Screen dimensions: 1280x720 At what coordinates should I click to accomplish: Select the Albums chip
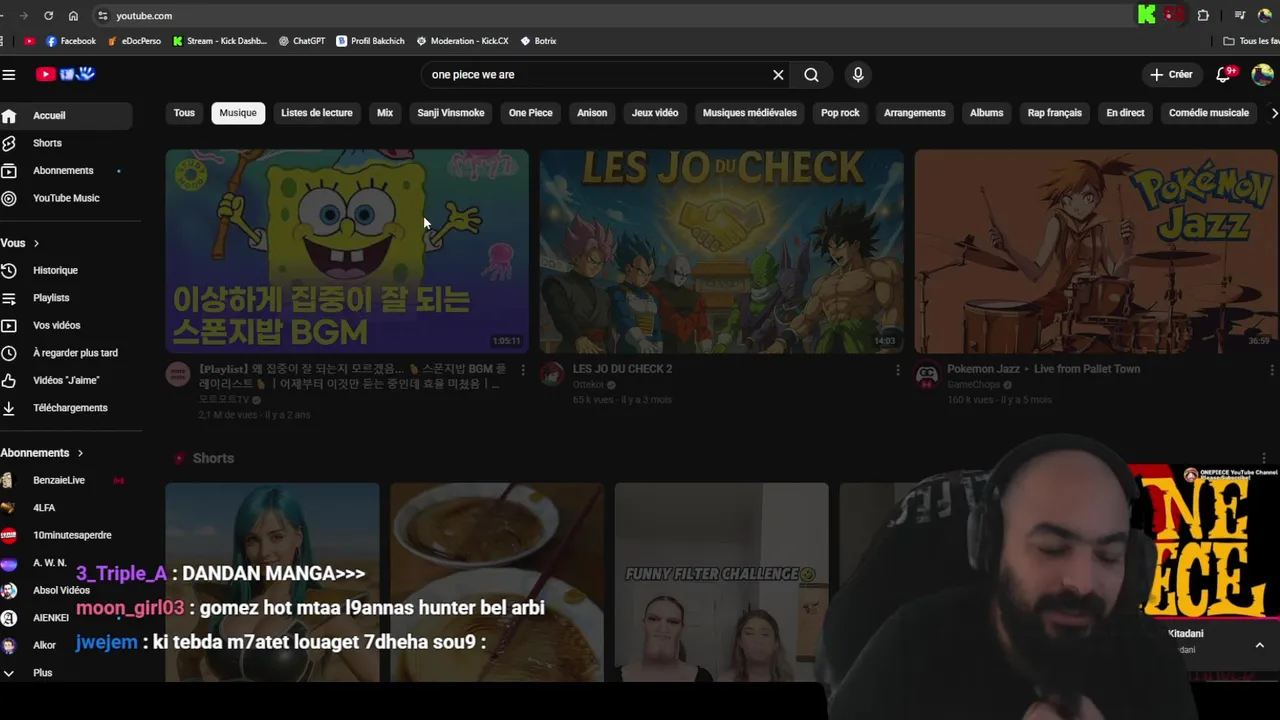(986, 113)
